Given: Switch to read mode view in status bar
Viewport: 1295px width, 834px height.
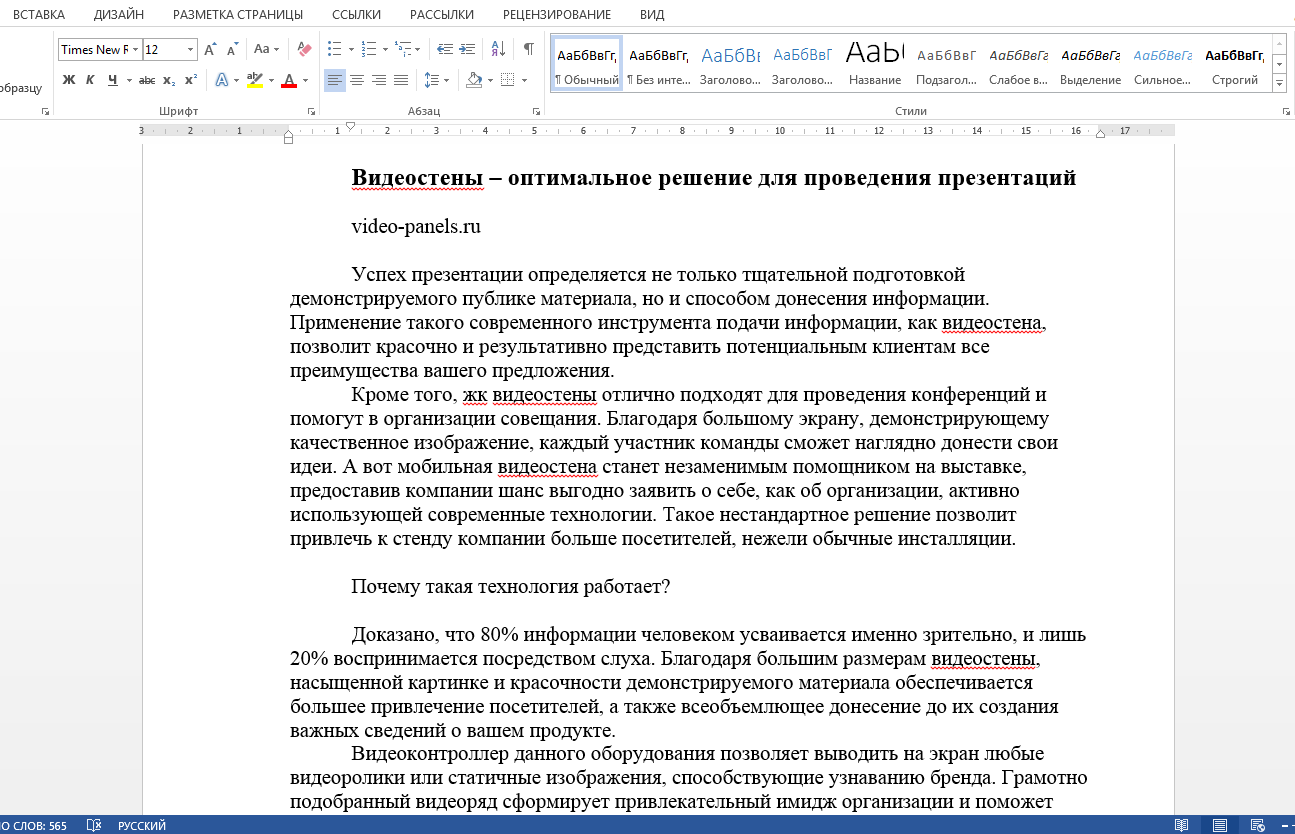Looking at the screenshot, I should pyautogui.click(x=1181, y=825).
